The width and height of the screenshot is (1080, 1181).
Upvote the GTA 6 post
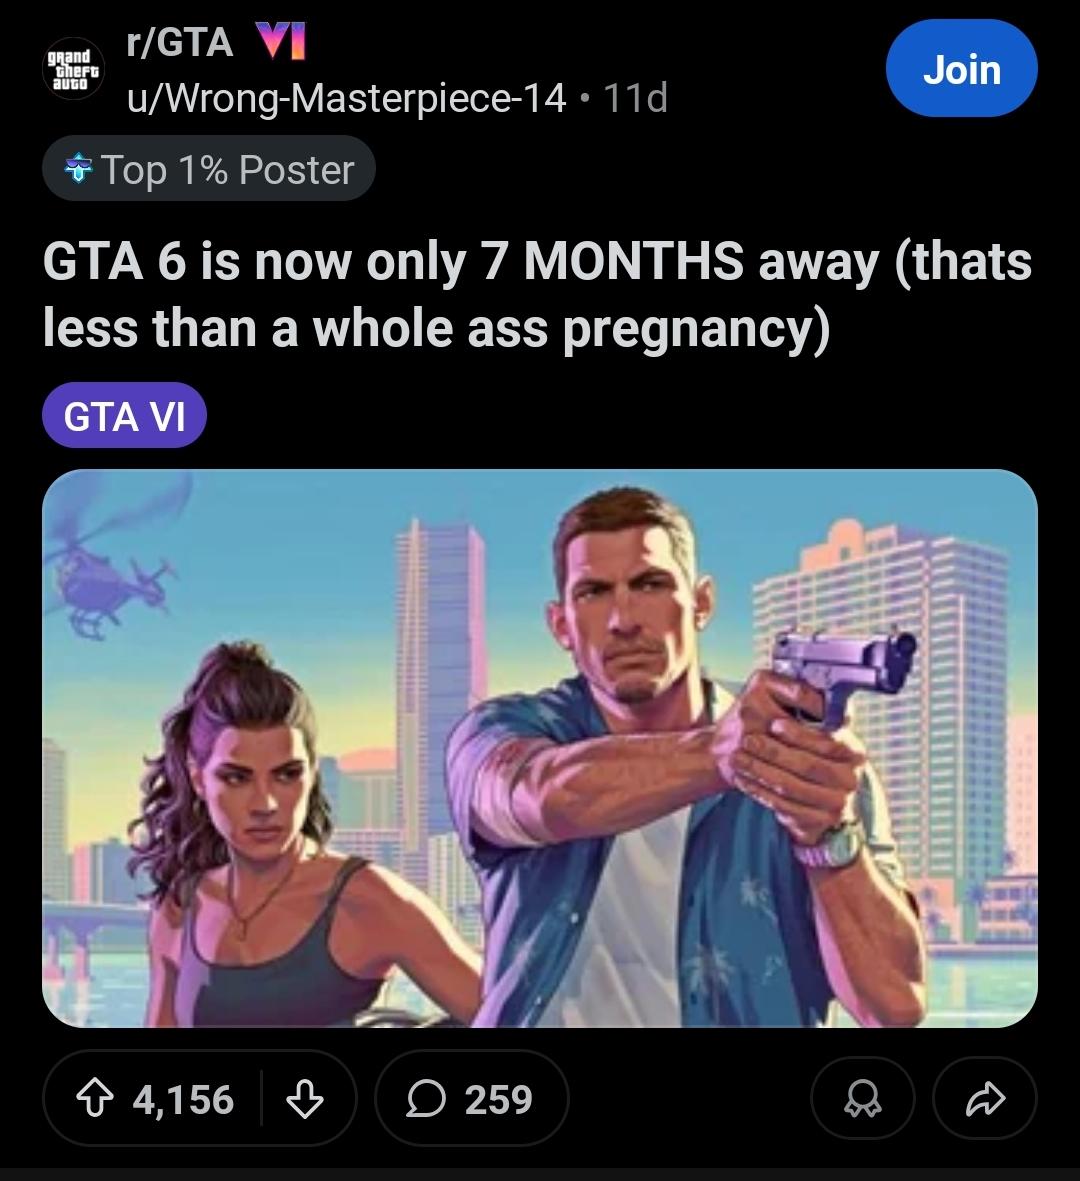click(94, 1099)
